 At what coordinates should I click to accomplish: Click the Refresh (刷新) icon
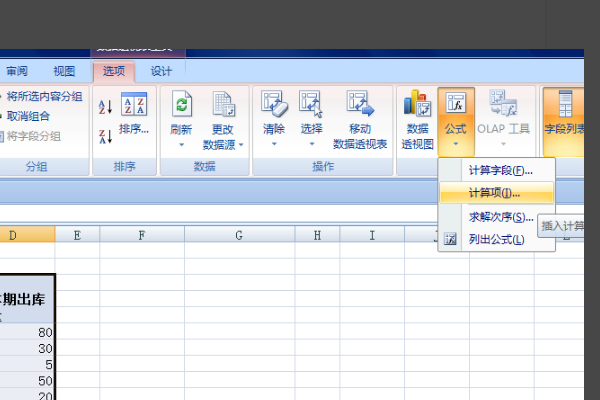[x=181, y=104]
